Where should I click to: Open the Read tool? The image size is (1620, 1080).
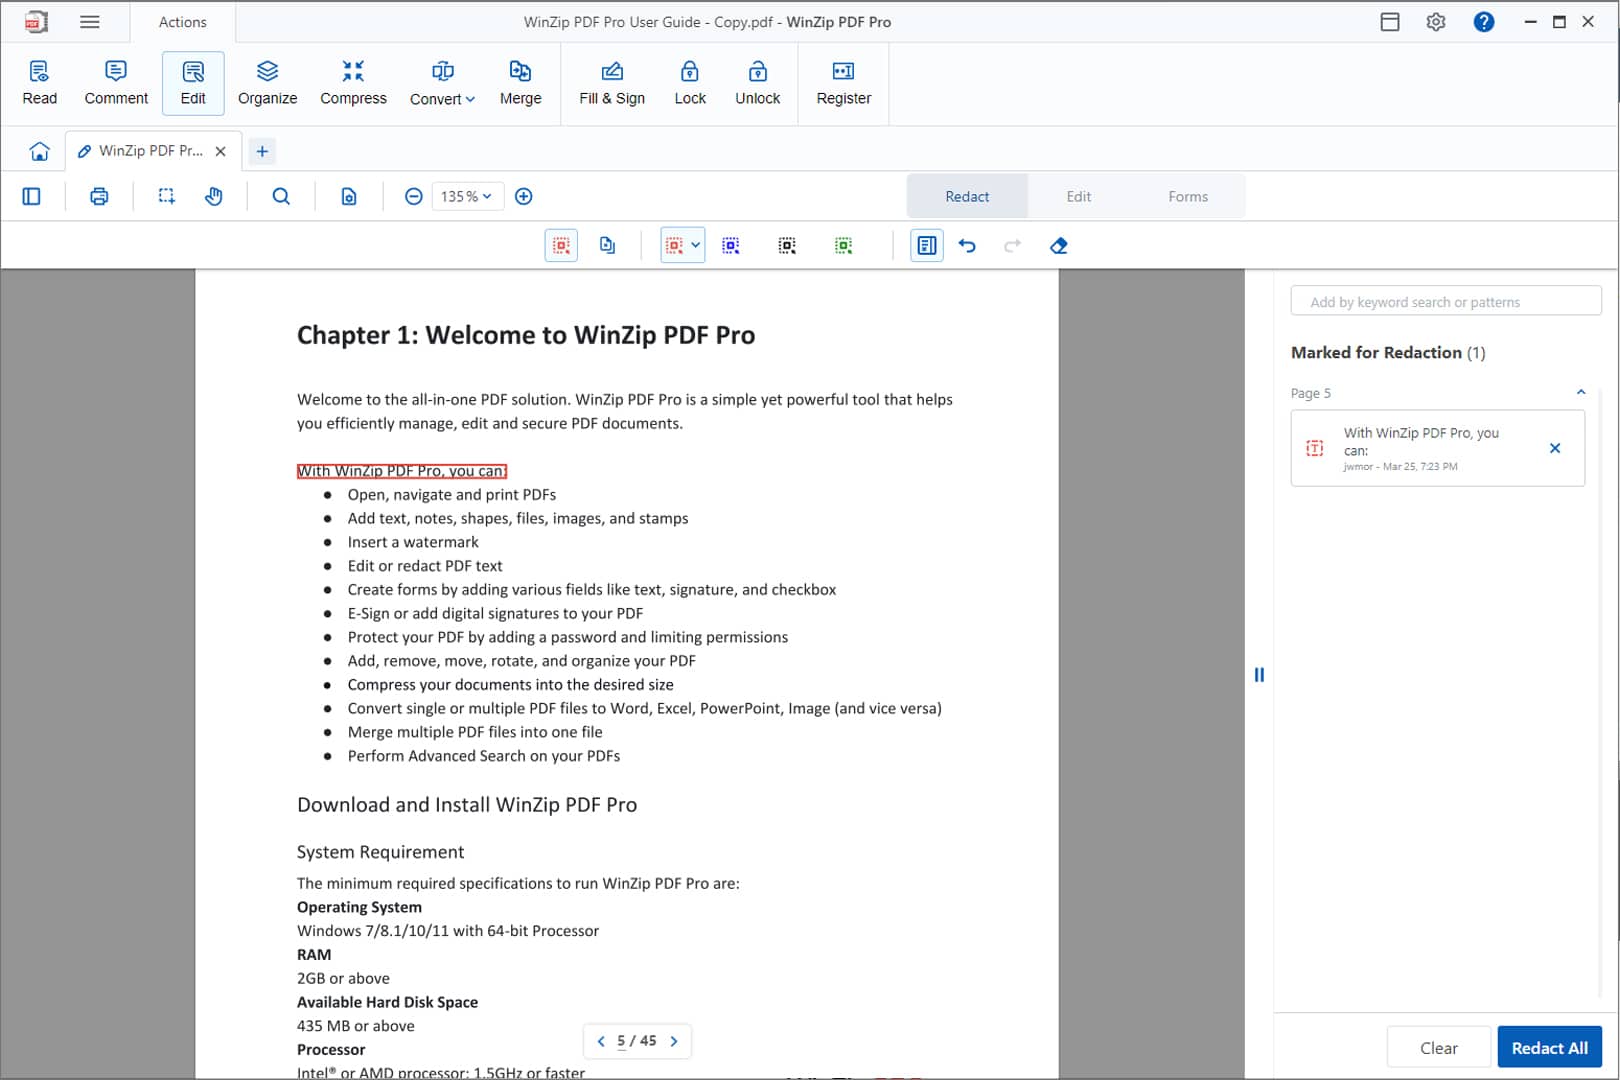pos(39,83)
